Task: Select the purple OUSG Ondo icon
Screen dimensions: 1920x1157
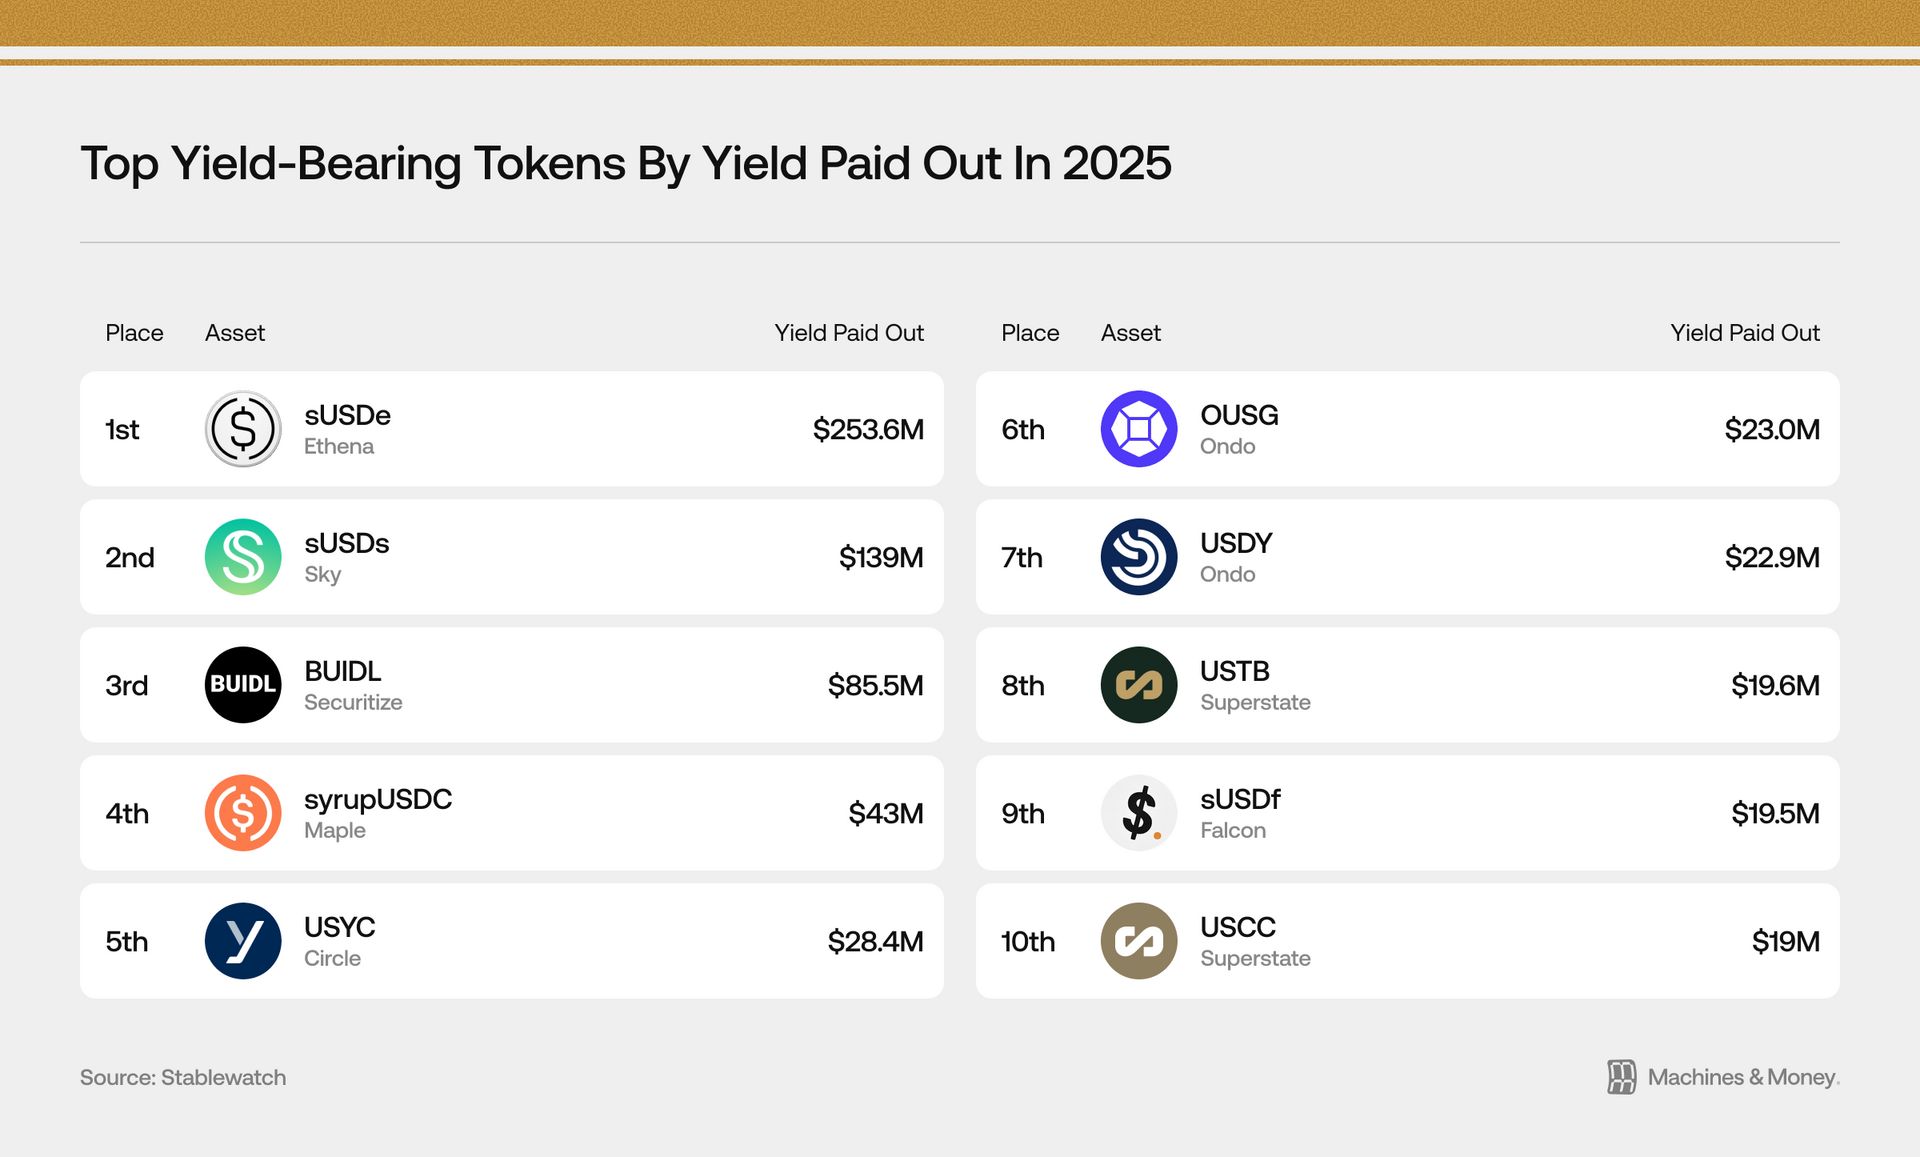Action: 1139,429
